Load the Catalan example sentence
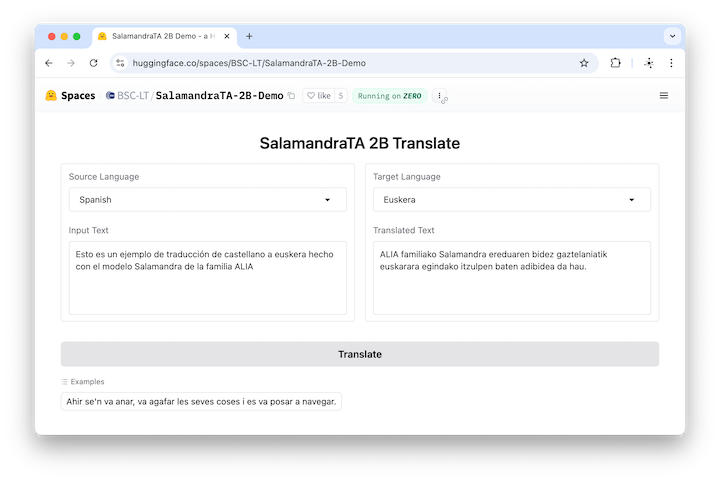 [x=201, y=402]
